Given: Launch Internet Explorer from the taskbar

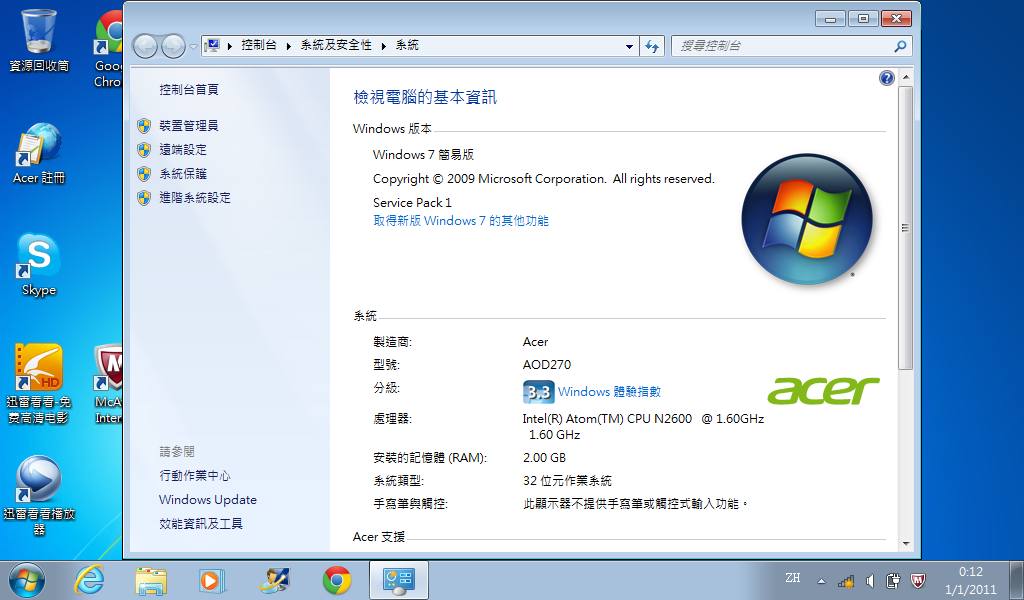Looking at the screenshot, I should (x=89, y=580).
